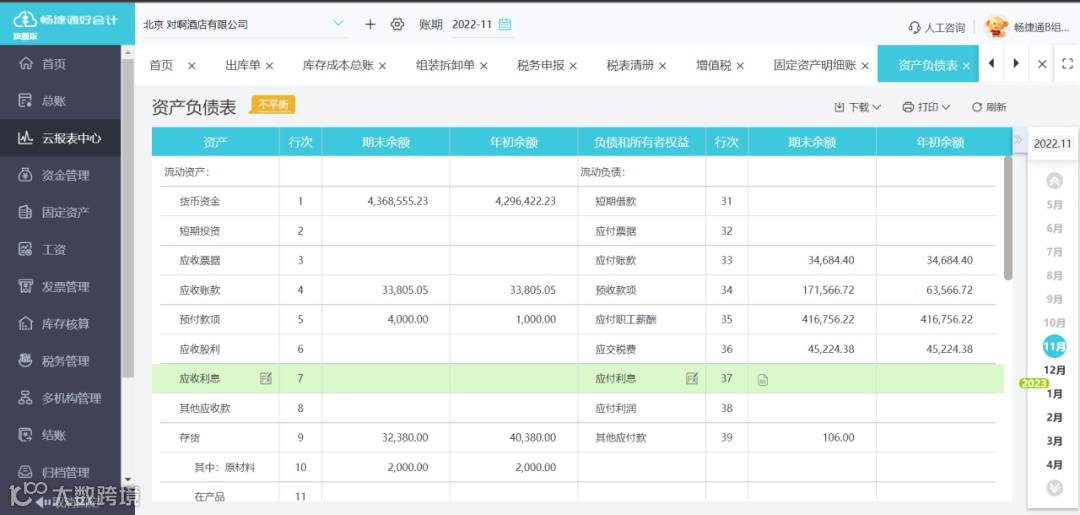Click the 不平衡 warning badge

point(274,105)
